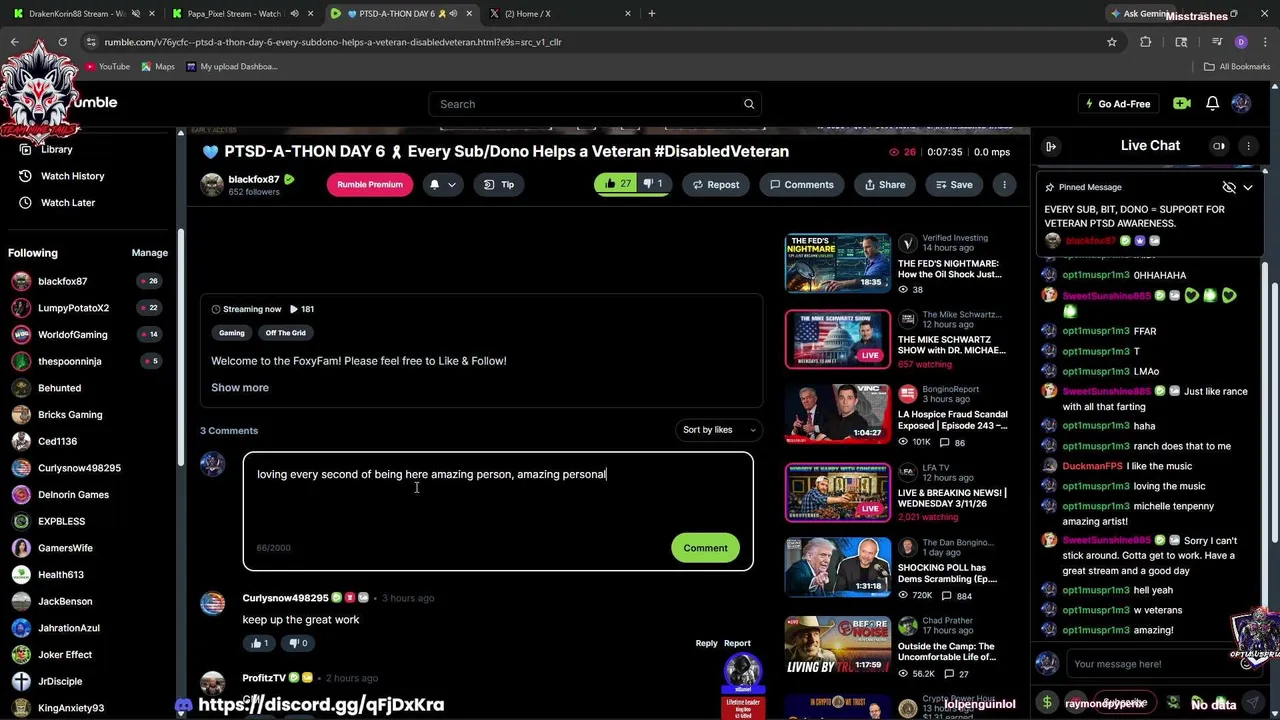This screenshot has width=1280, height=720.
Task: Switch to the DrakenKorin88 Stream tab
Action: 83,14
